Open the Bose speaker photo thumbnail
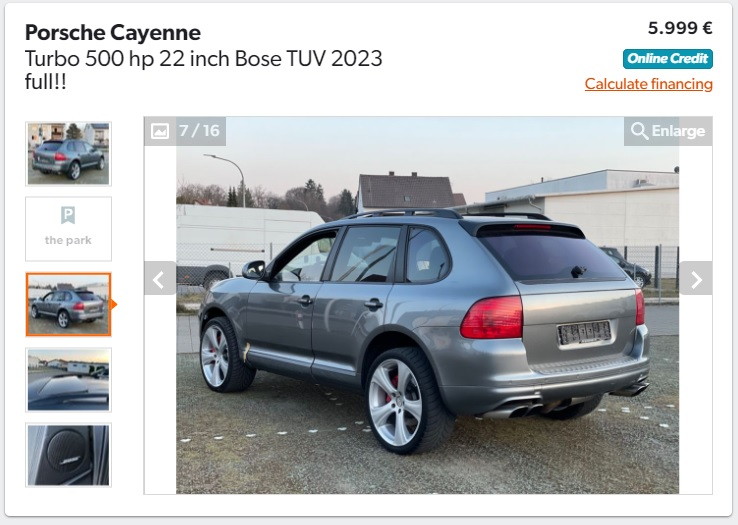 [68, 455]
